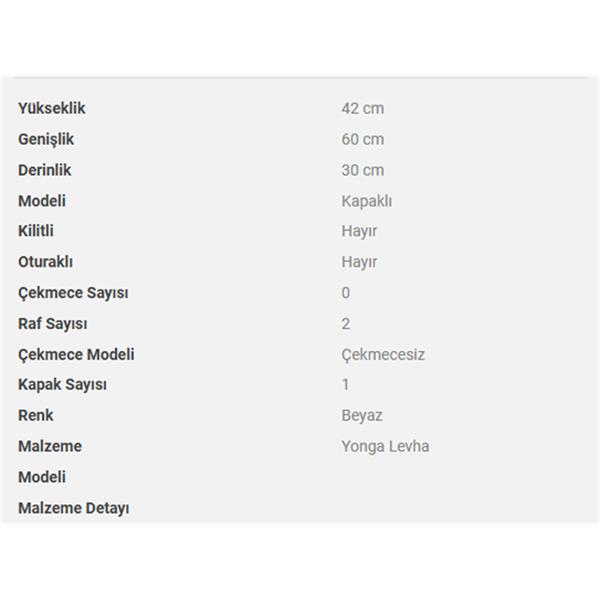Select the 30 cm depth value

point(362,170)
